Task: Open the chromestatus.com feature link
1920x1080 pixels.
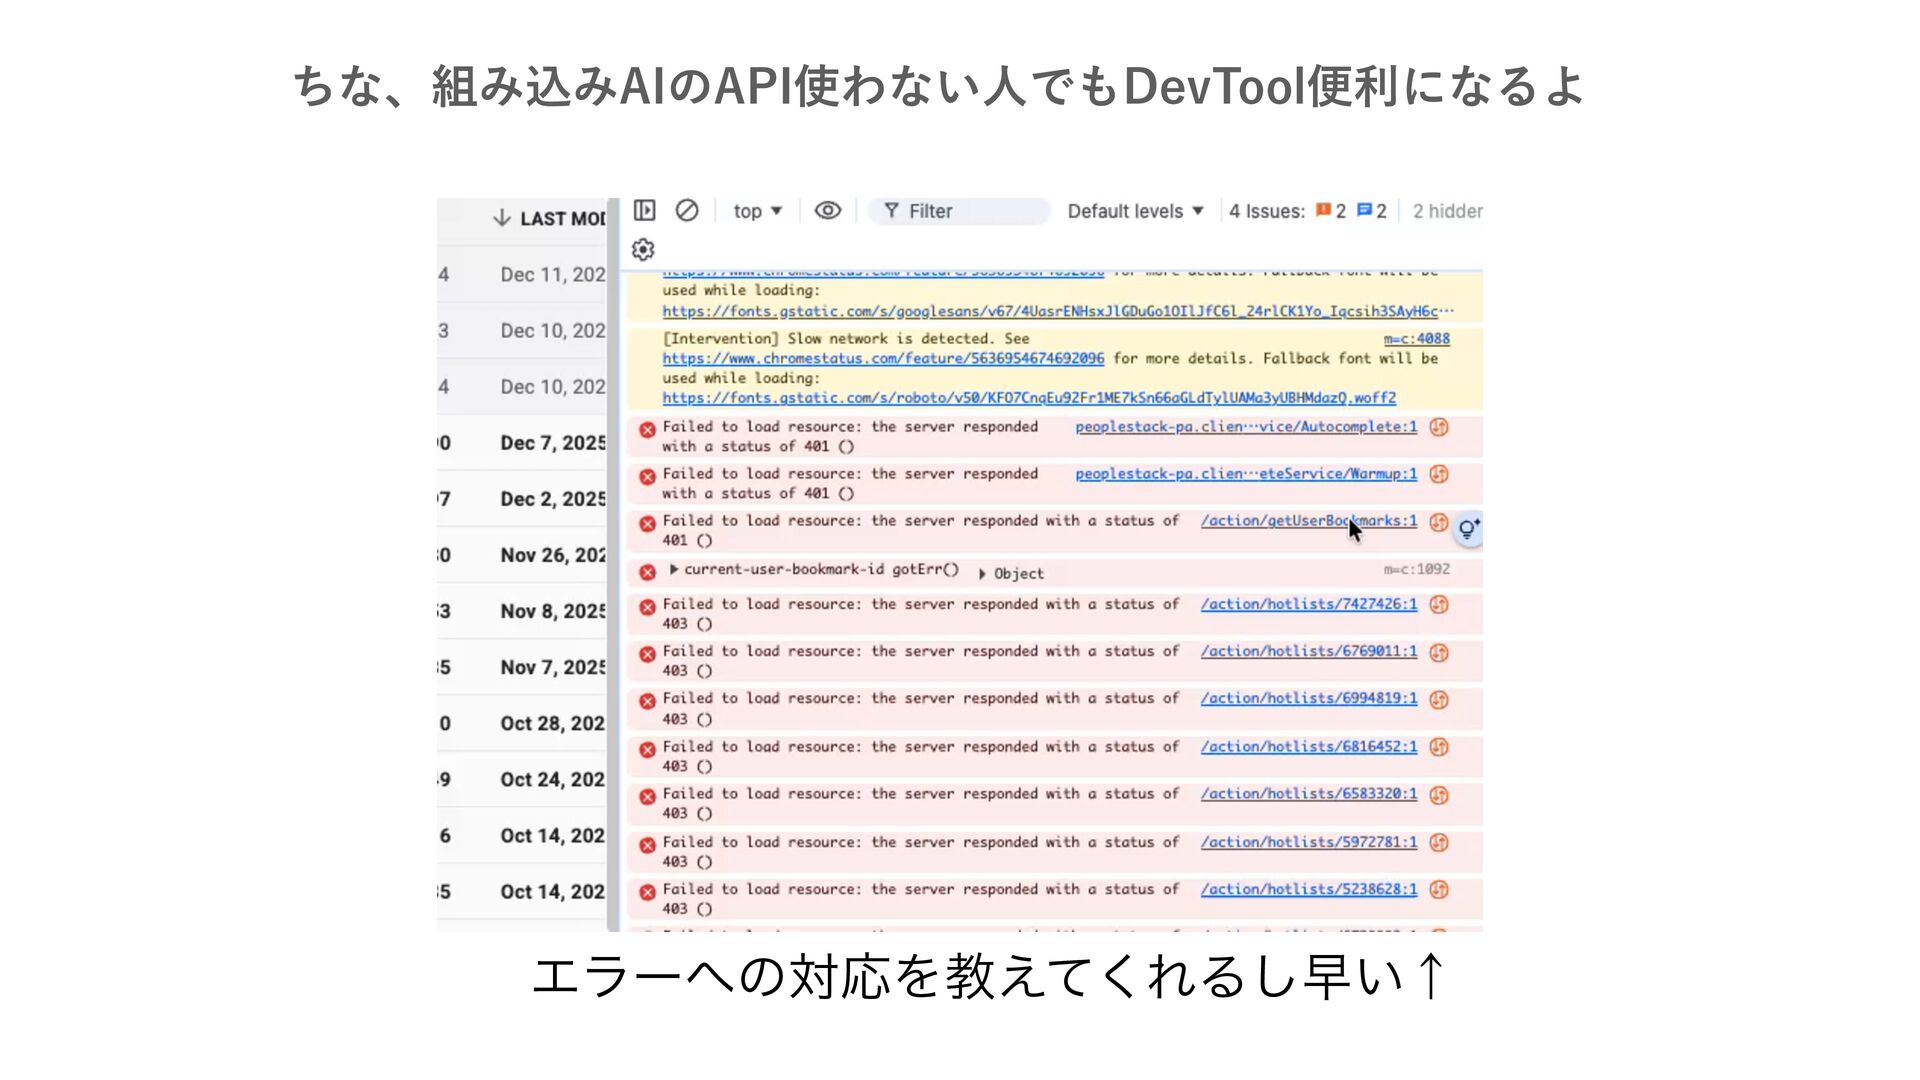Action: pyautogui.click(x=883, y=358)
